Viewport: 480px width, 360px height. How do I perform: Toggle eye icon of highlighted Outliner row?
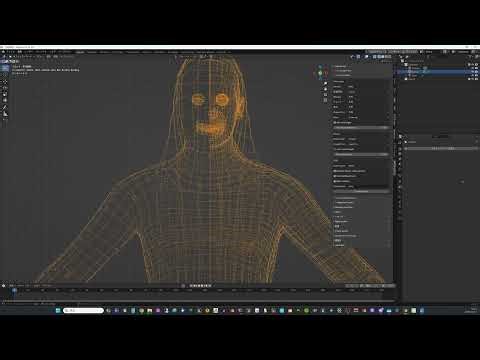tap(472, 71)
